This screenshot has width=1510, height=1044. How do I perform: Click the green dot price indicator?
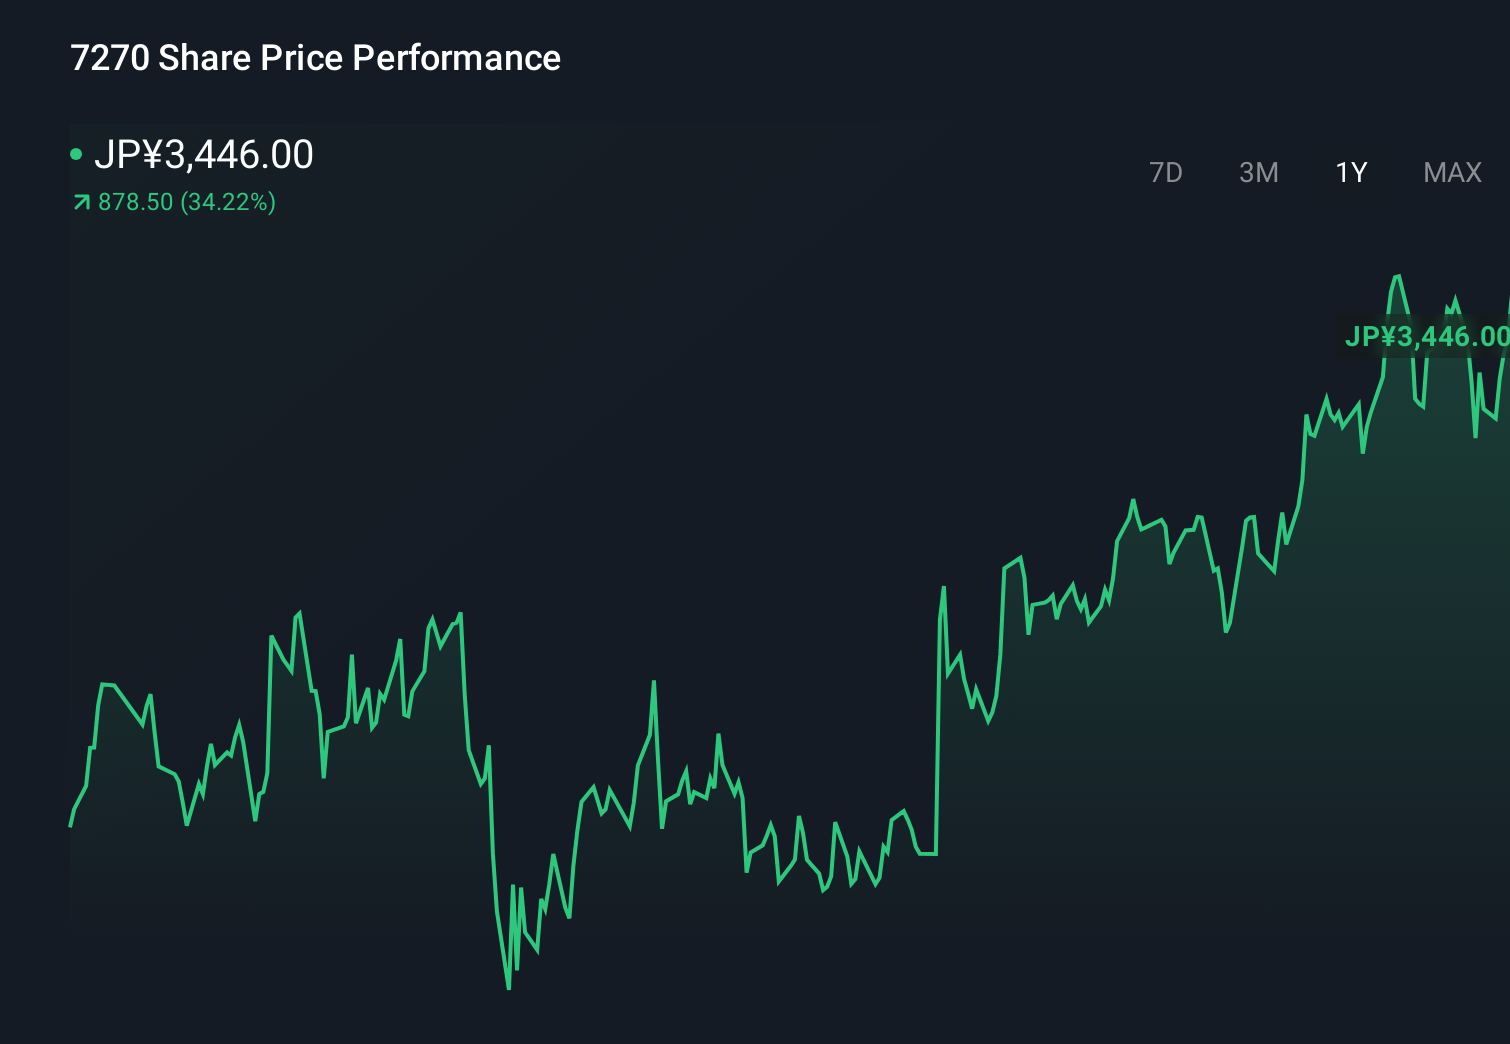pos(76,156)
